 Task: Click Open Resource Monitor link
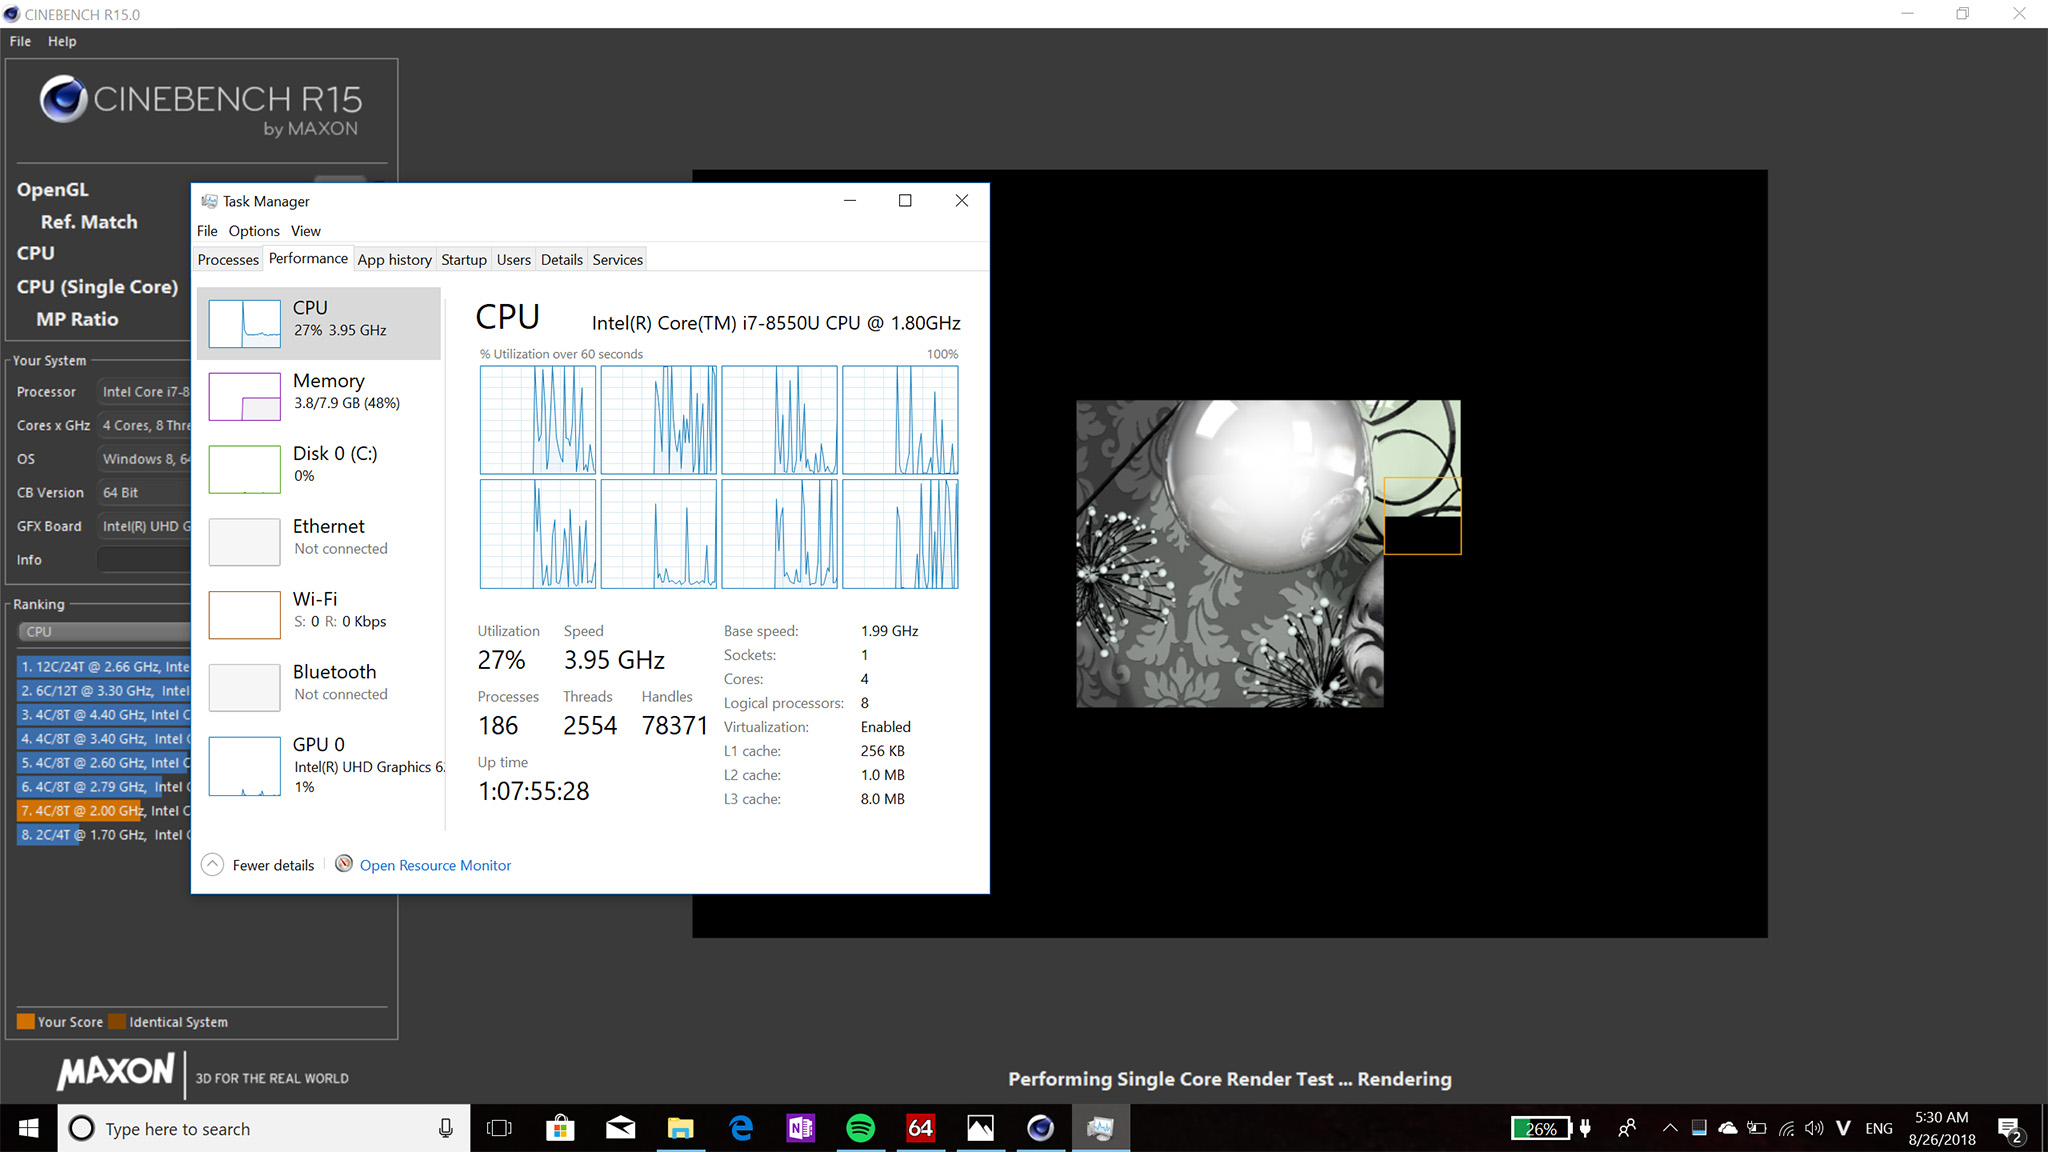pyautogui.click(x=435, y=865)
